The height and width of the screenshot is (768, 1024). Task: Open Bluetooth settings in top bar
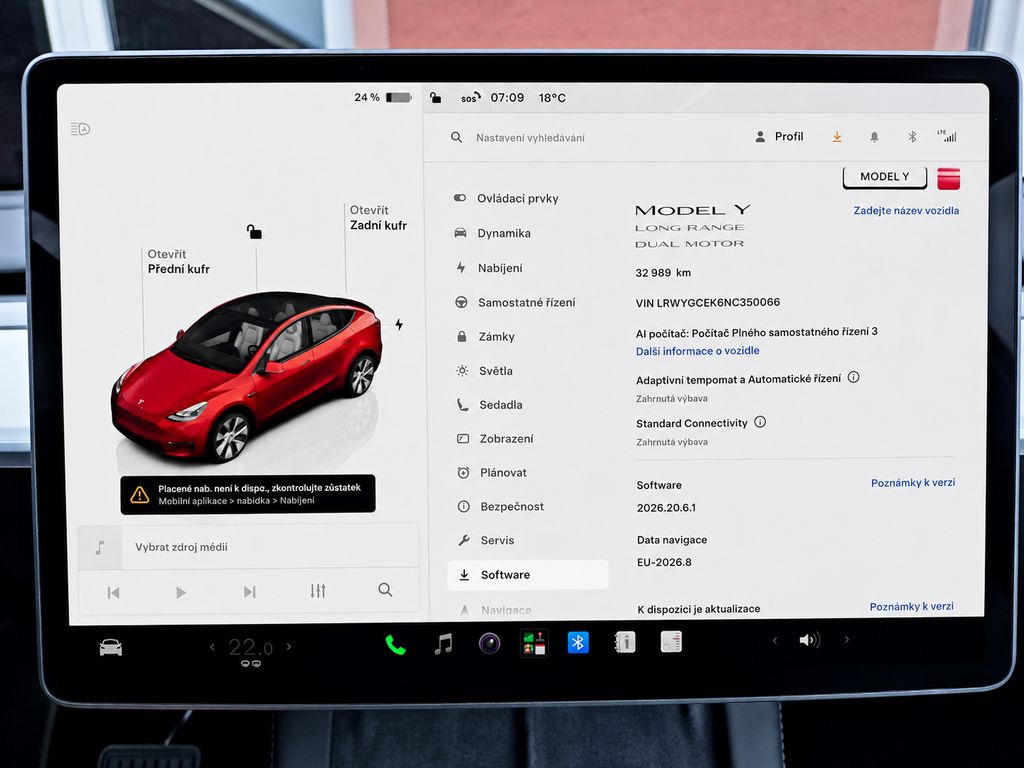[912, 136]
